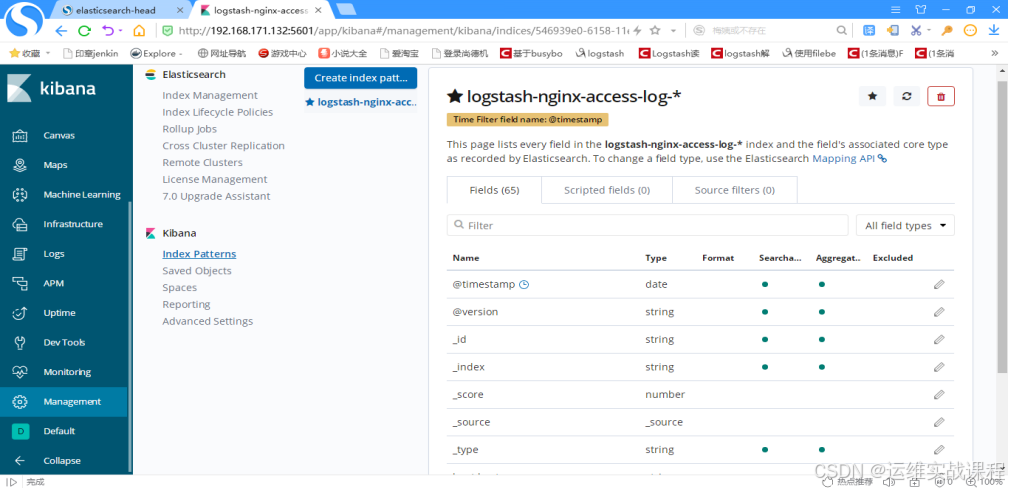Expand the undo history dropdown arrow
Image resolution: width=1009 pixels, height=489 pixels.
click(120, 31)
